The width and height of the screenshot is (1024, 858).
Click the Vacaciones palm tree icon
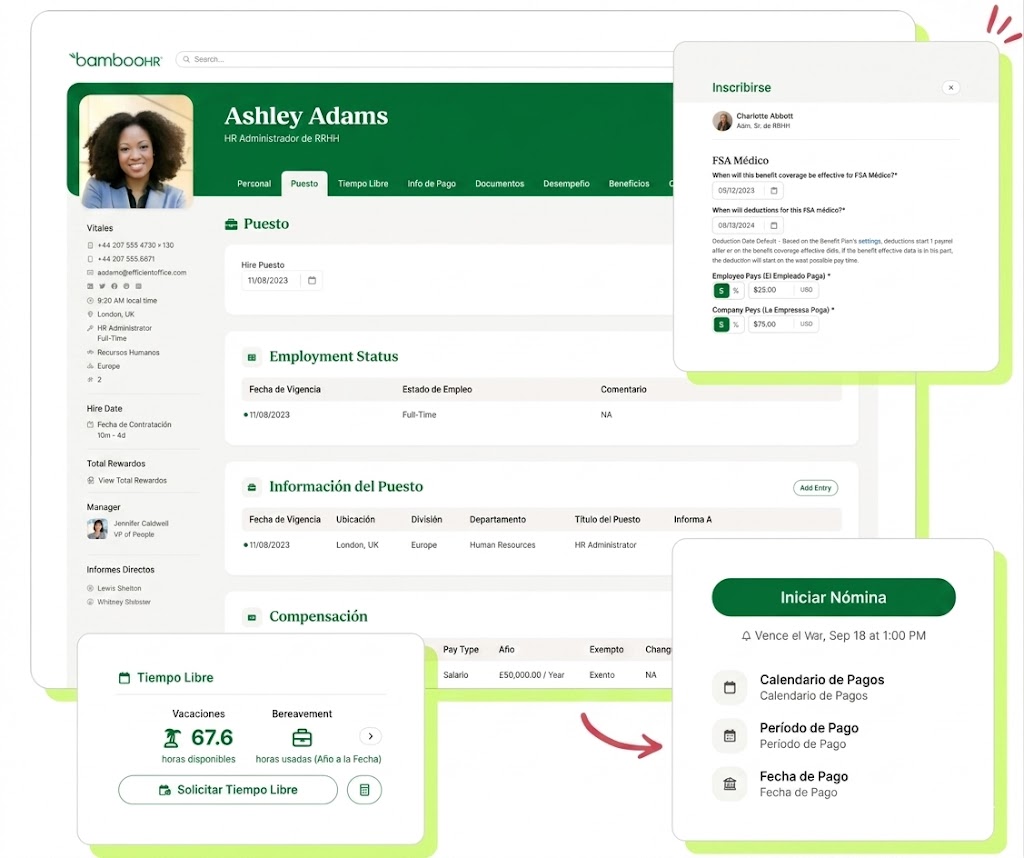(172, 738)
